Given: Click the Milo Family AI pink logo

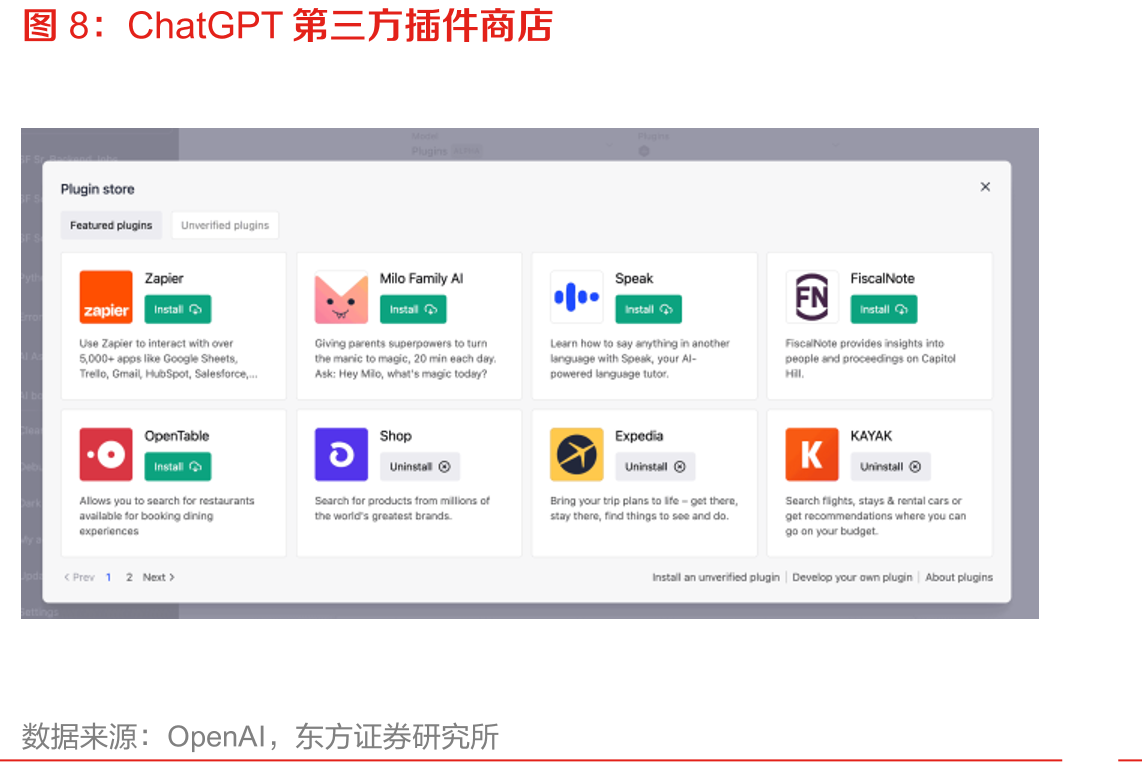Looking at the screenshot, I should pyautogui.click(x=341, y=297).
